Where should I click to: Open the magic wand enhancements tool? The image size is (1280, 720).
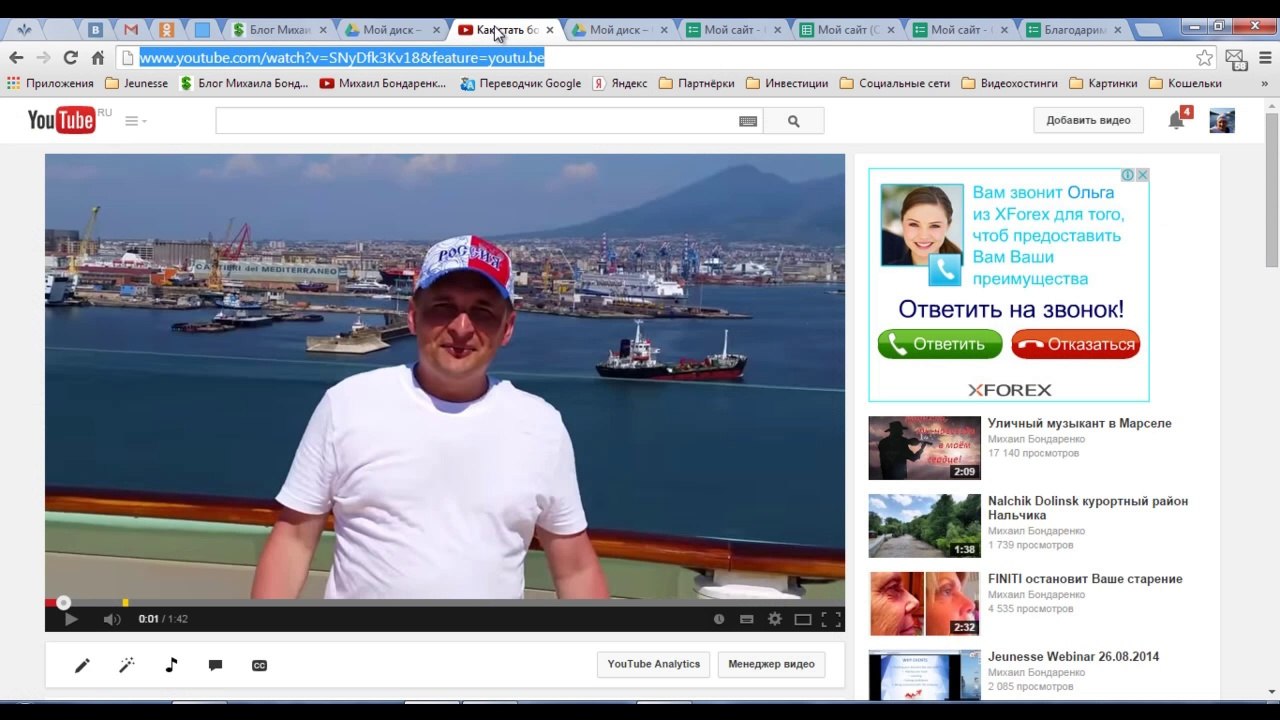127,665
